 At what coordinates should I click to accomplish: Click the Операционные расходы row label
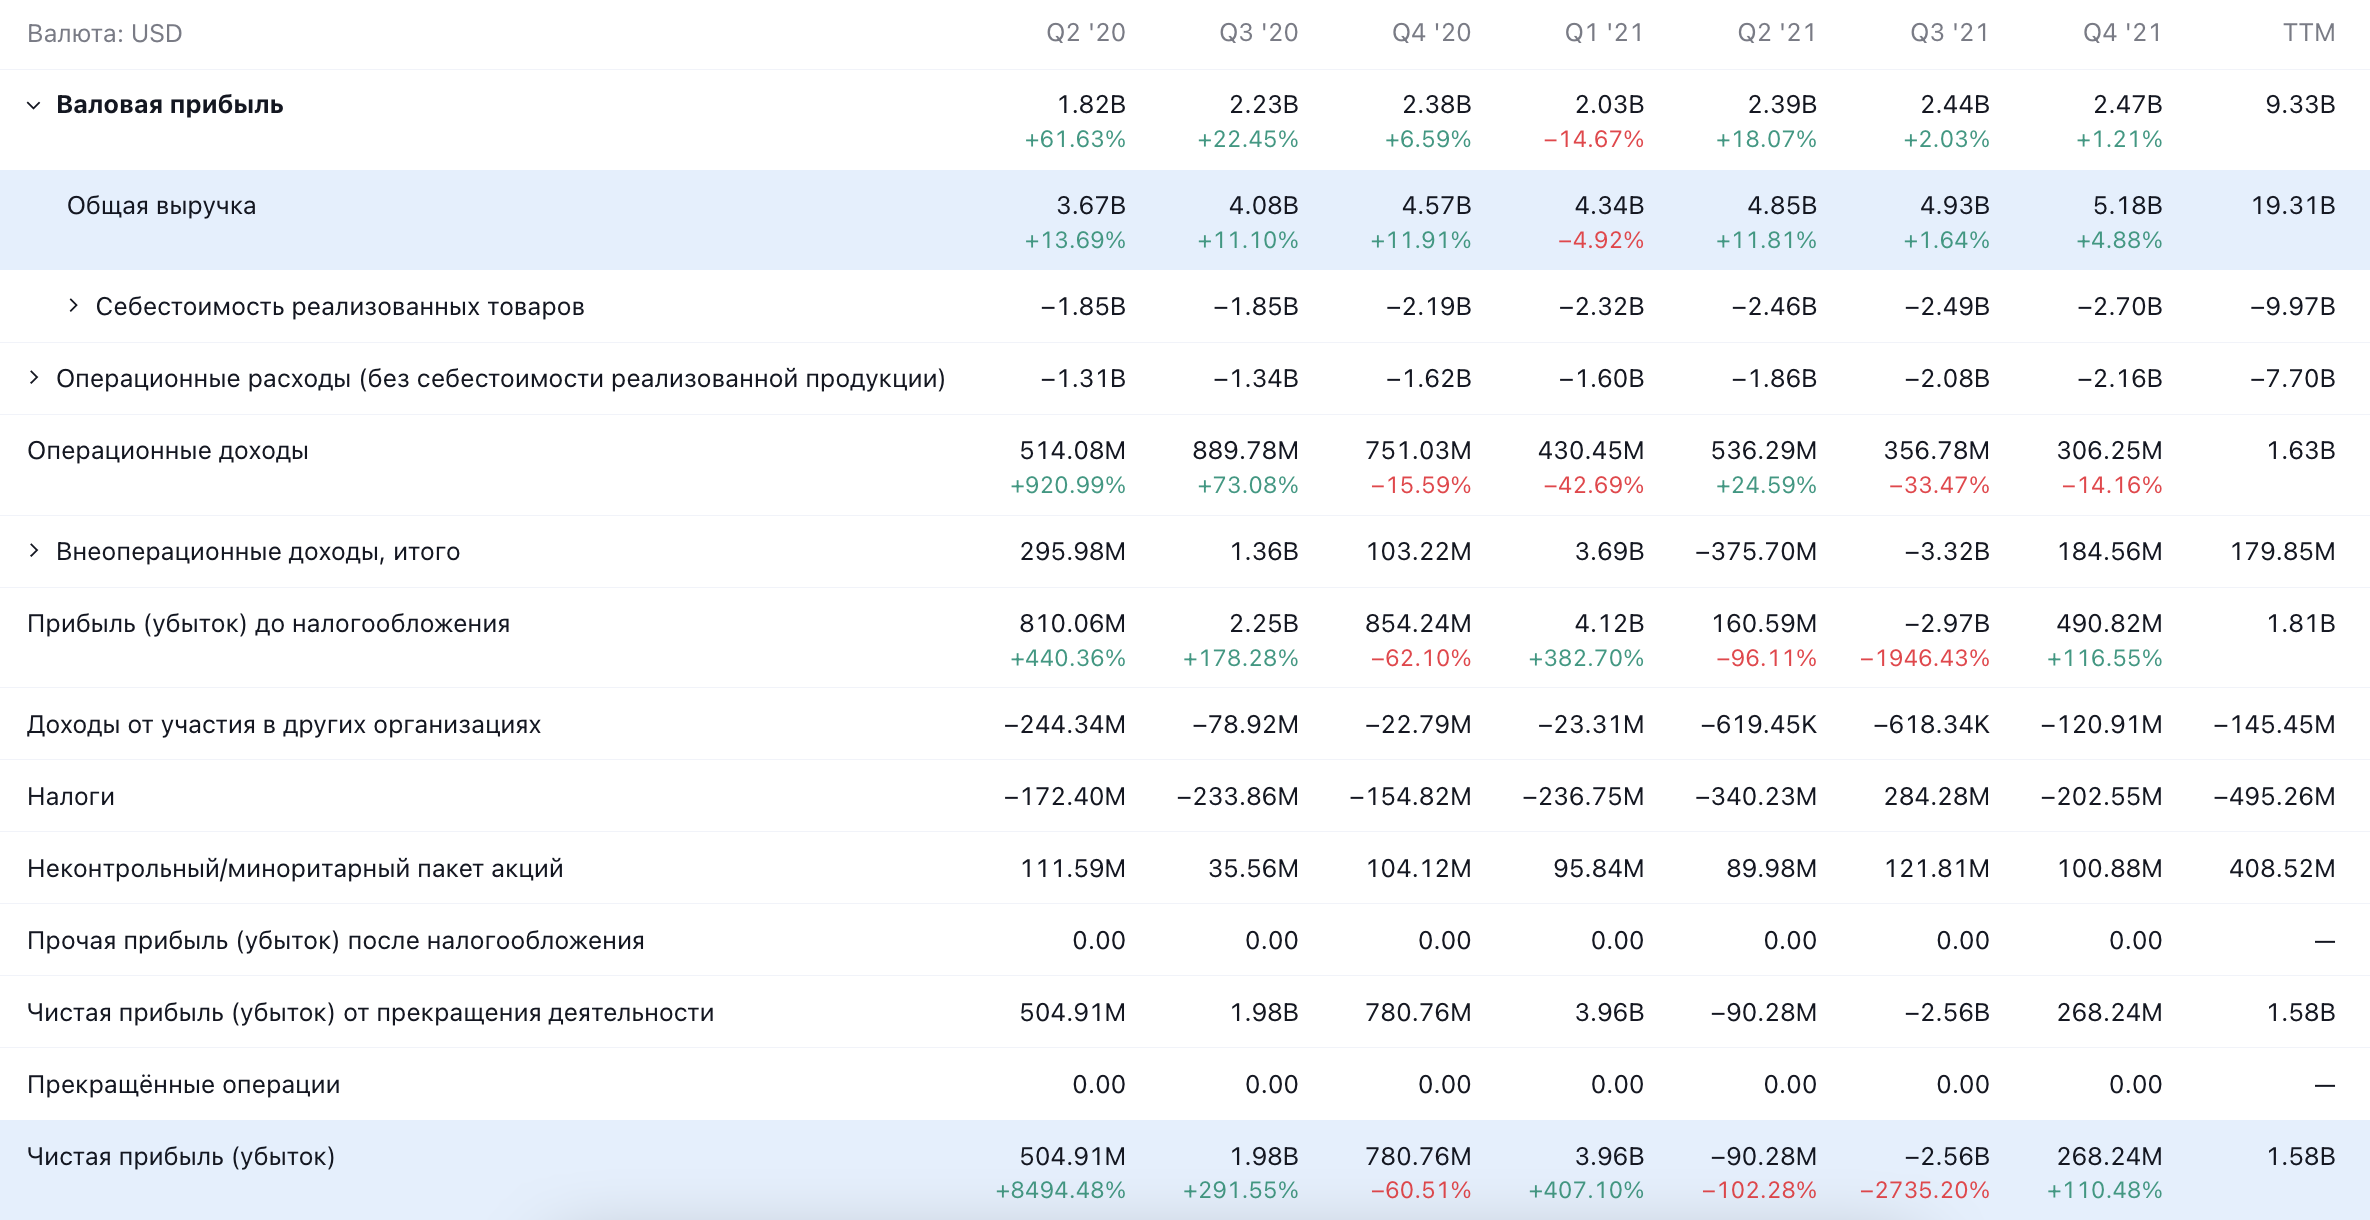[x=501, y=378]
